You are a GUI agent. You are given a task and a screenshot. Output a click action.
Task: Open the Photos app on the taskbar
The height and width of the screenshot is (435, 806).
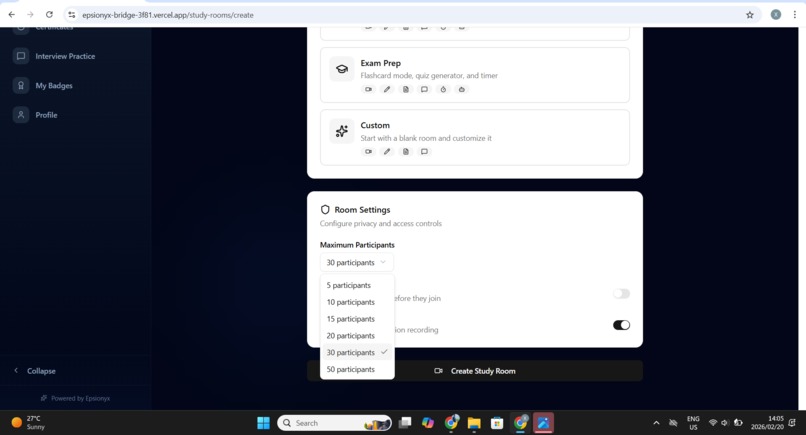[x=543, y=423]
